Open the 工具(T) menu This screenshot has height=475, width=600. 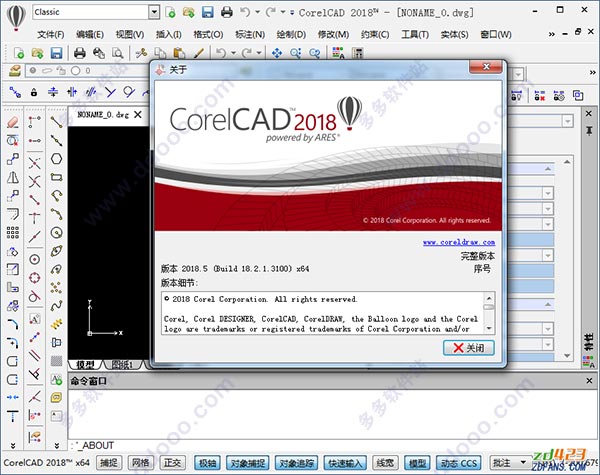[415, 34]
